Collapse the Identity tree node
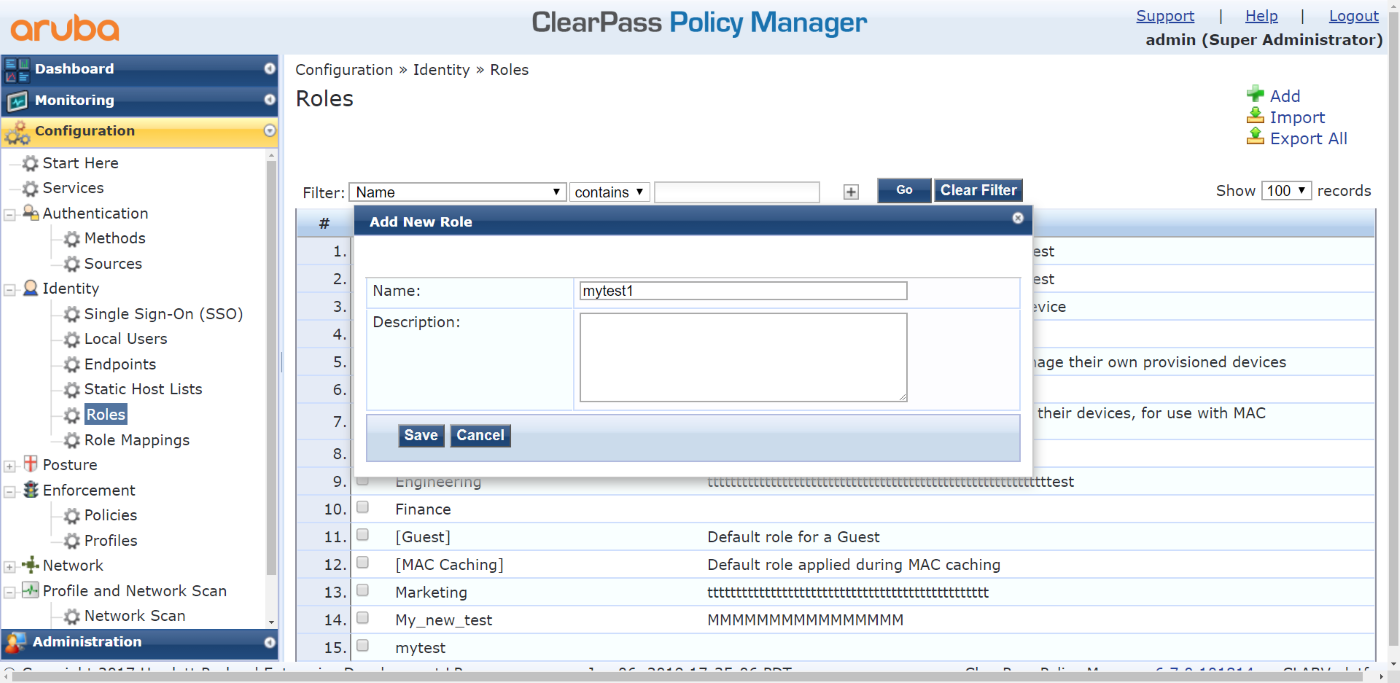Screen dimensions: 1400x683 click(x=10, y=289)
